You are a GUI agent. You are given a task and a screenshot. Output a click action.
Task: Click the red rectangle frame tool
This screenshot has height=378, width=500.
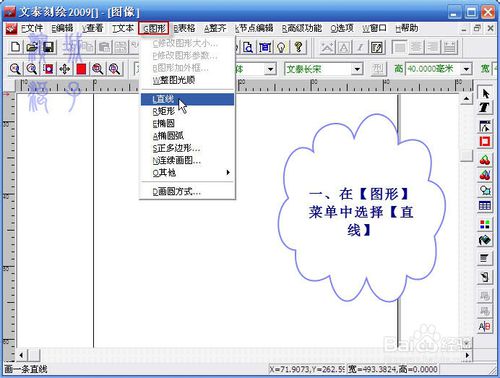485,141
